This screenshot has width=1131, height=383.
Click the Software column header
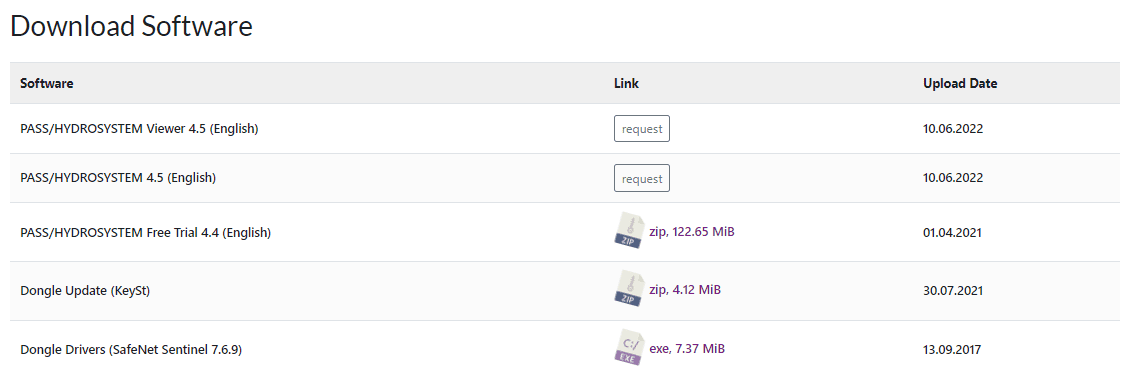click(47, 83)
